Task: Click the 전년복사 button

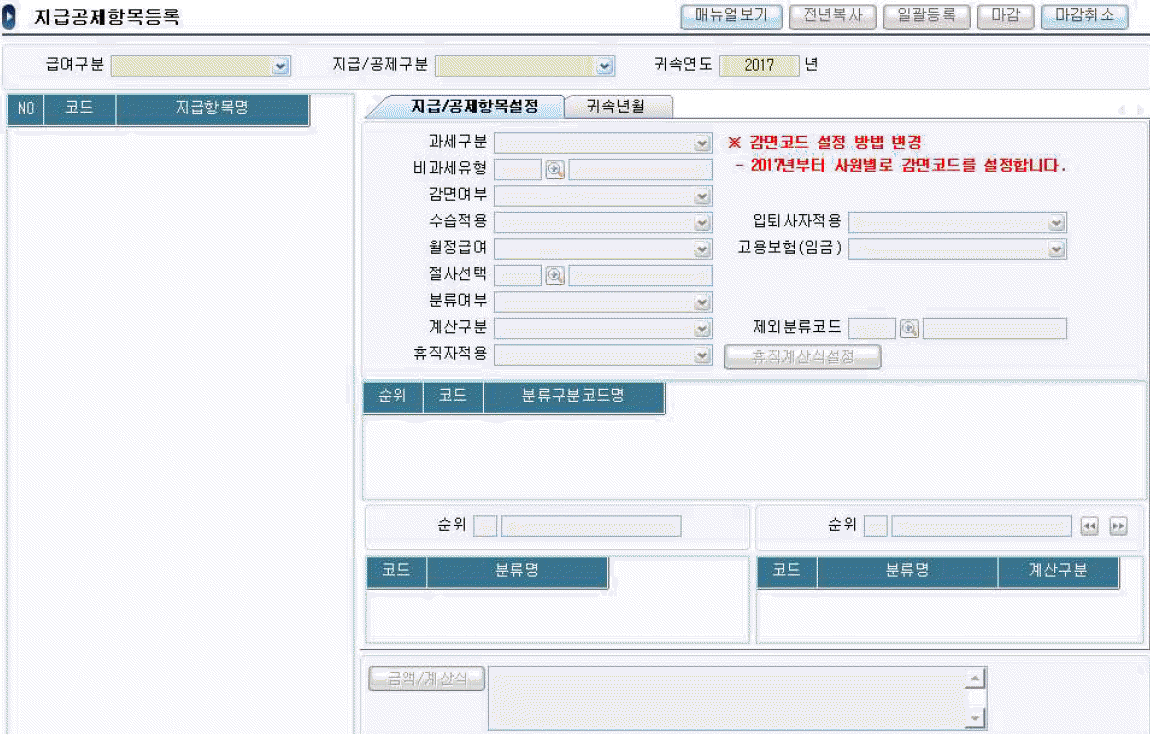Action: (x=832, y=16)
